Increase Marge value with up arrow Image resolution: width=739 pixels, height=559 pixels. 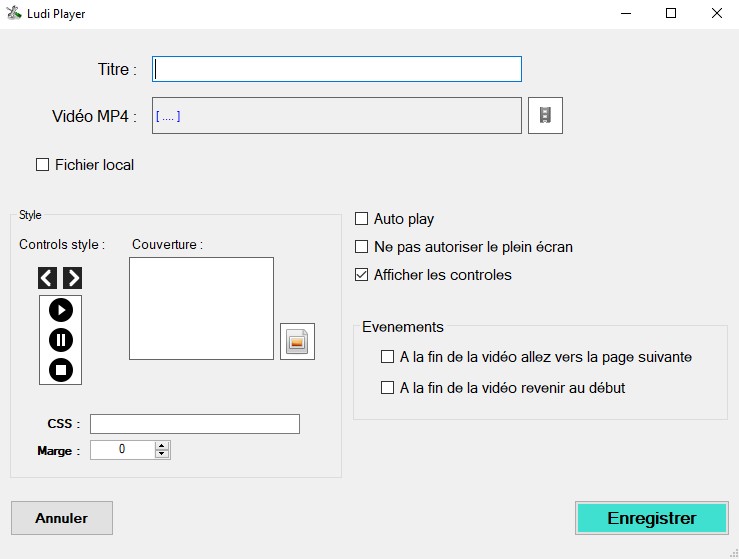[x=162, y=446]
